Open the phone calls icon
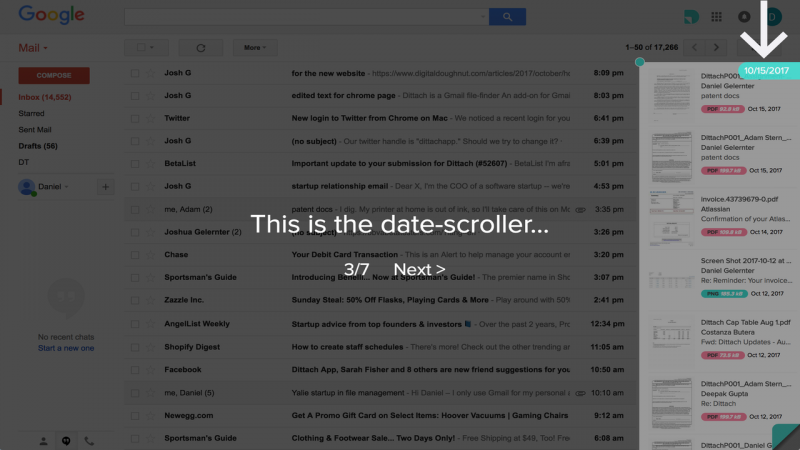This screenshot has width=800, height=450. click(x=89, y=441)
